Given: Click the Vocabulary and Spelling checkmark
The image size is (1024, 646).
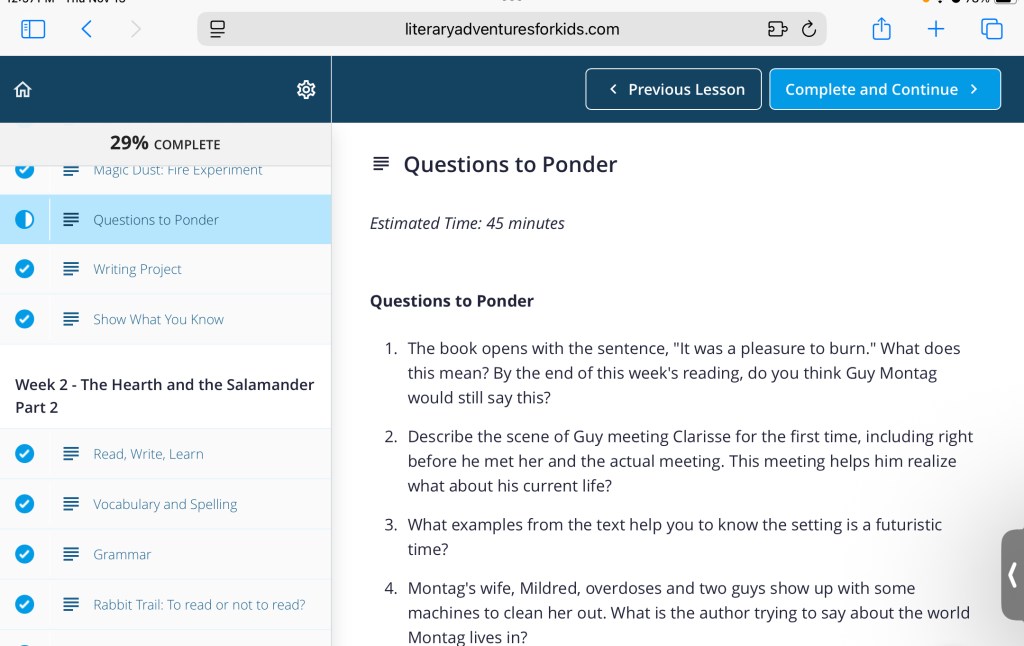Looking at the screenshot, I should 26,504.
